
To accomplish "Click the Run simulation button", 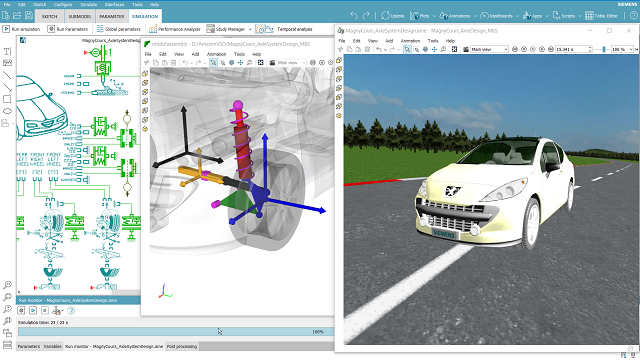I will point(22,29).
